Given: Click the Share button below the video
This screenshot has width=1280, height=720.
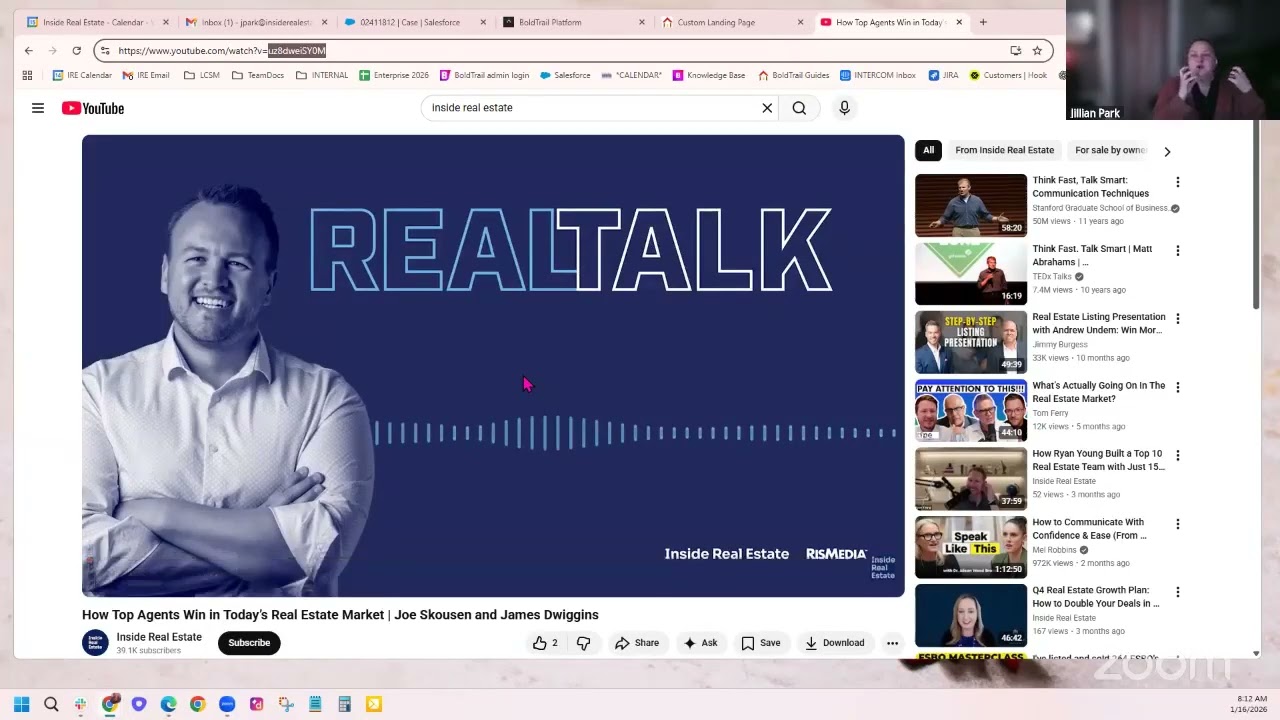Looking at the screenshot, I should click(637, 643).
